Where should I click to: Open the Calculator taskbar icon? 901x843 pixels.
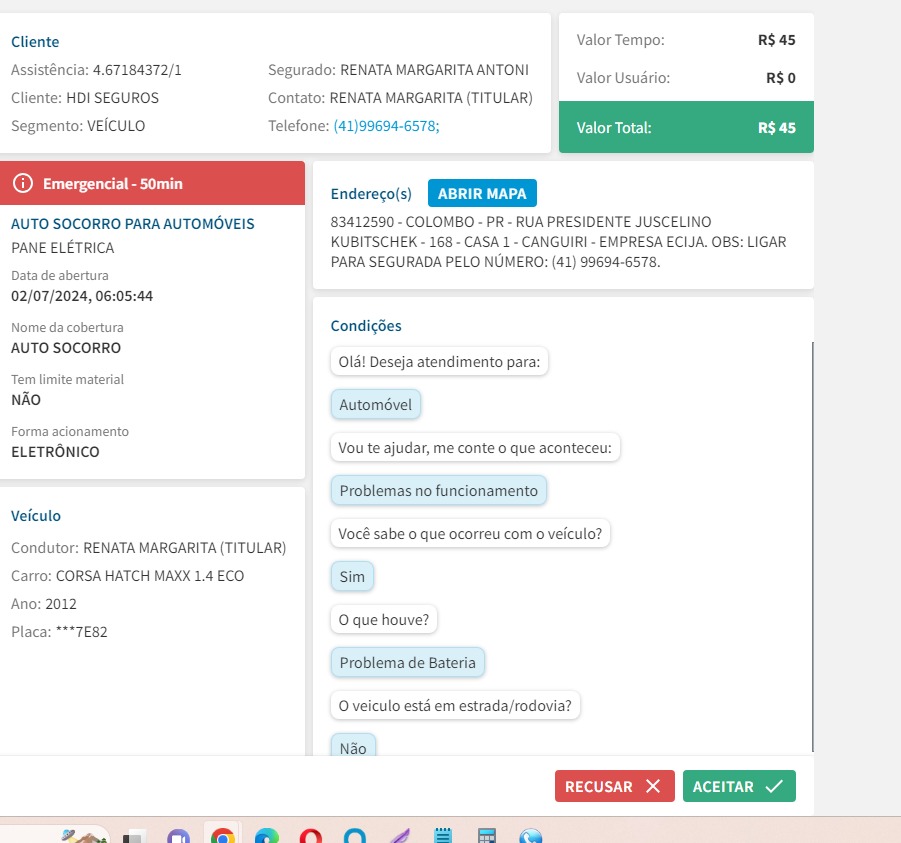point(487,836)
